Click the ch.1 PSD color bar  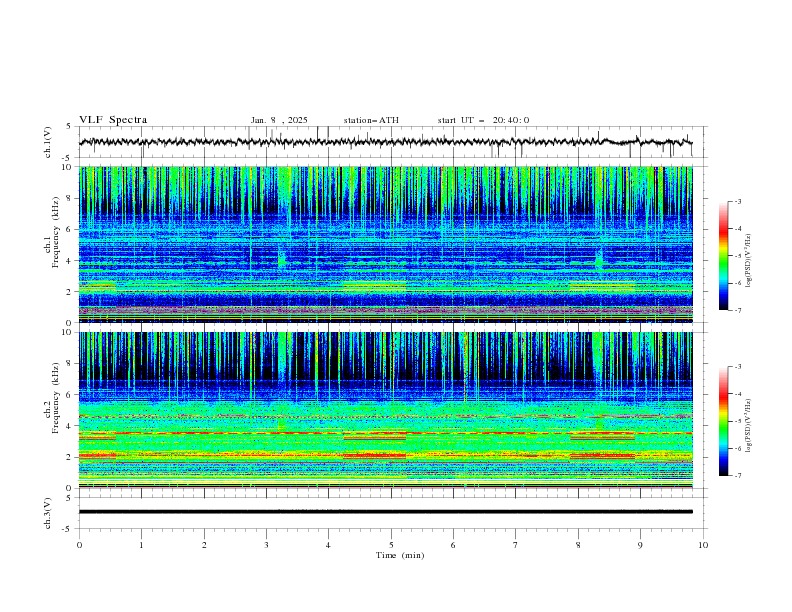[723, 256]
